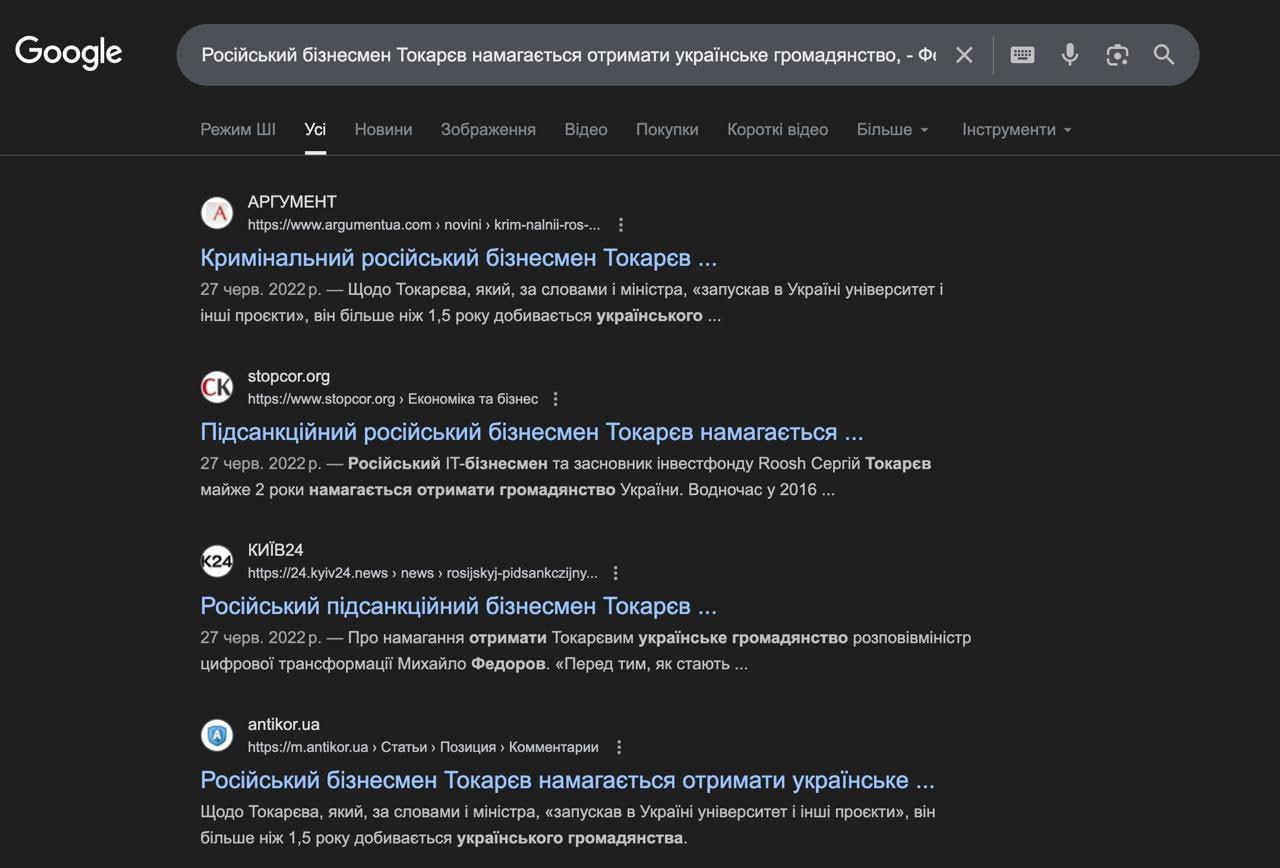
Task: Select the Усі results tab
Action: (x=315, y=129)
